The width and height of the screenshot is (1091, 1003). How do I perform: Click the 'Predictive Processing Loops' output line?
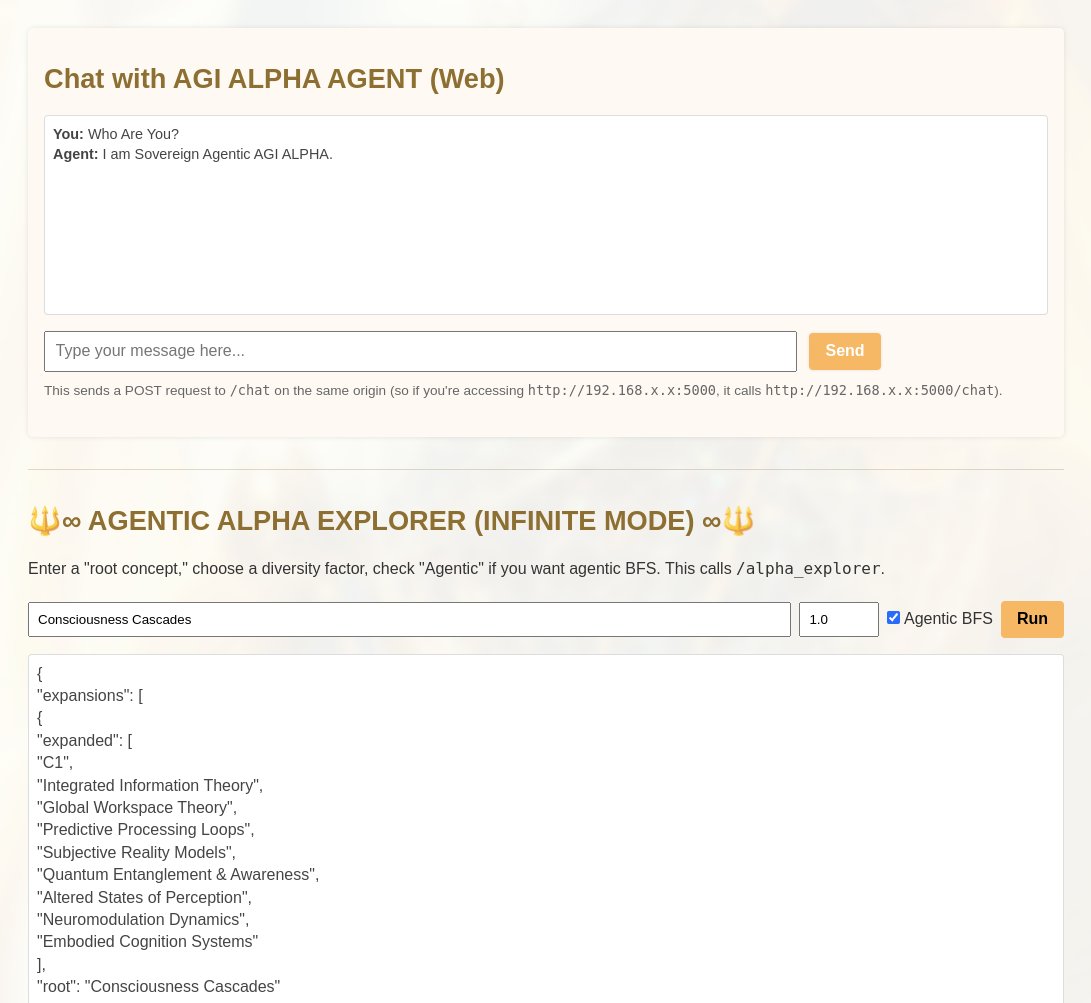[x=145, y=830]
